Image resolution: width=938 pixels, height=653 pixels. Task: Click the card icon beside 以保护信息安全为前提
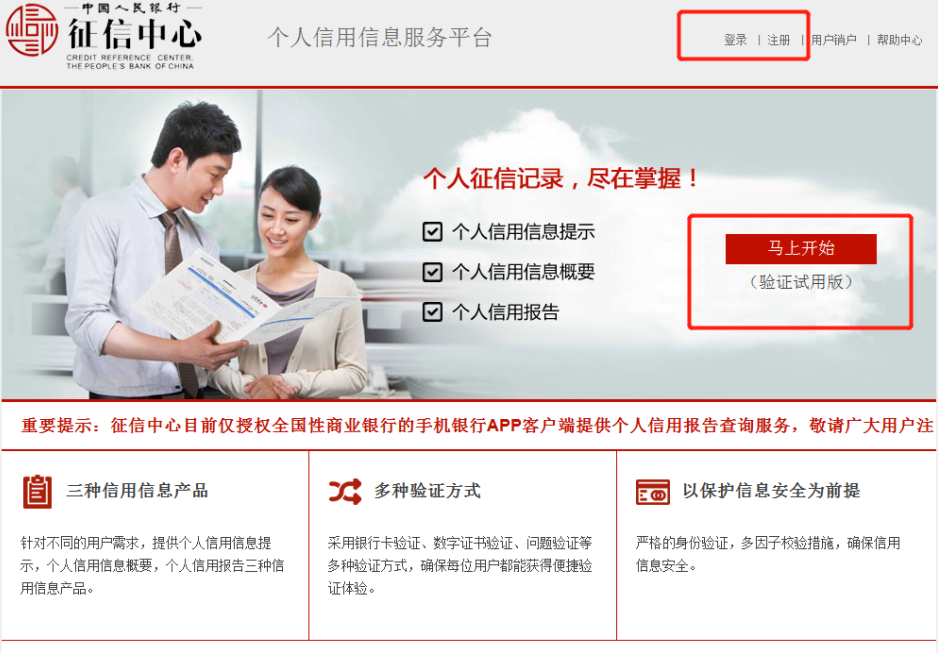[653, 492]
